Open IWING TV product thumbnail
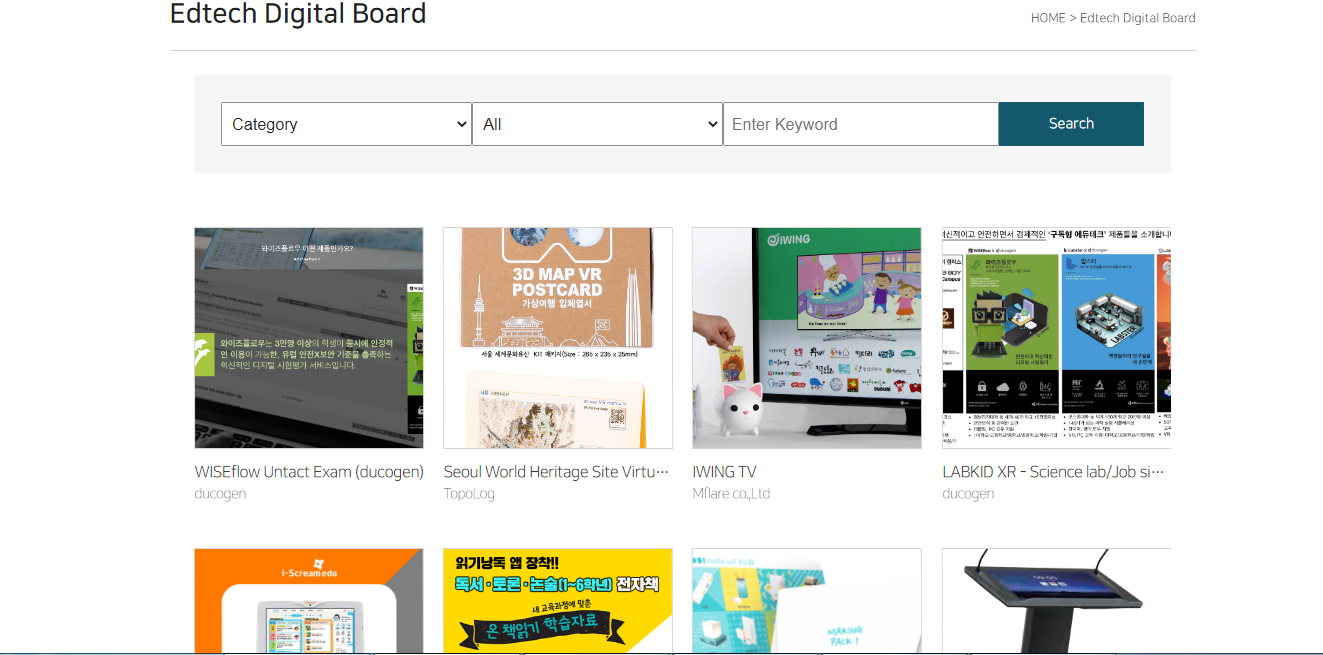This screenshot has width=1323, height=655. click(807, 338)
